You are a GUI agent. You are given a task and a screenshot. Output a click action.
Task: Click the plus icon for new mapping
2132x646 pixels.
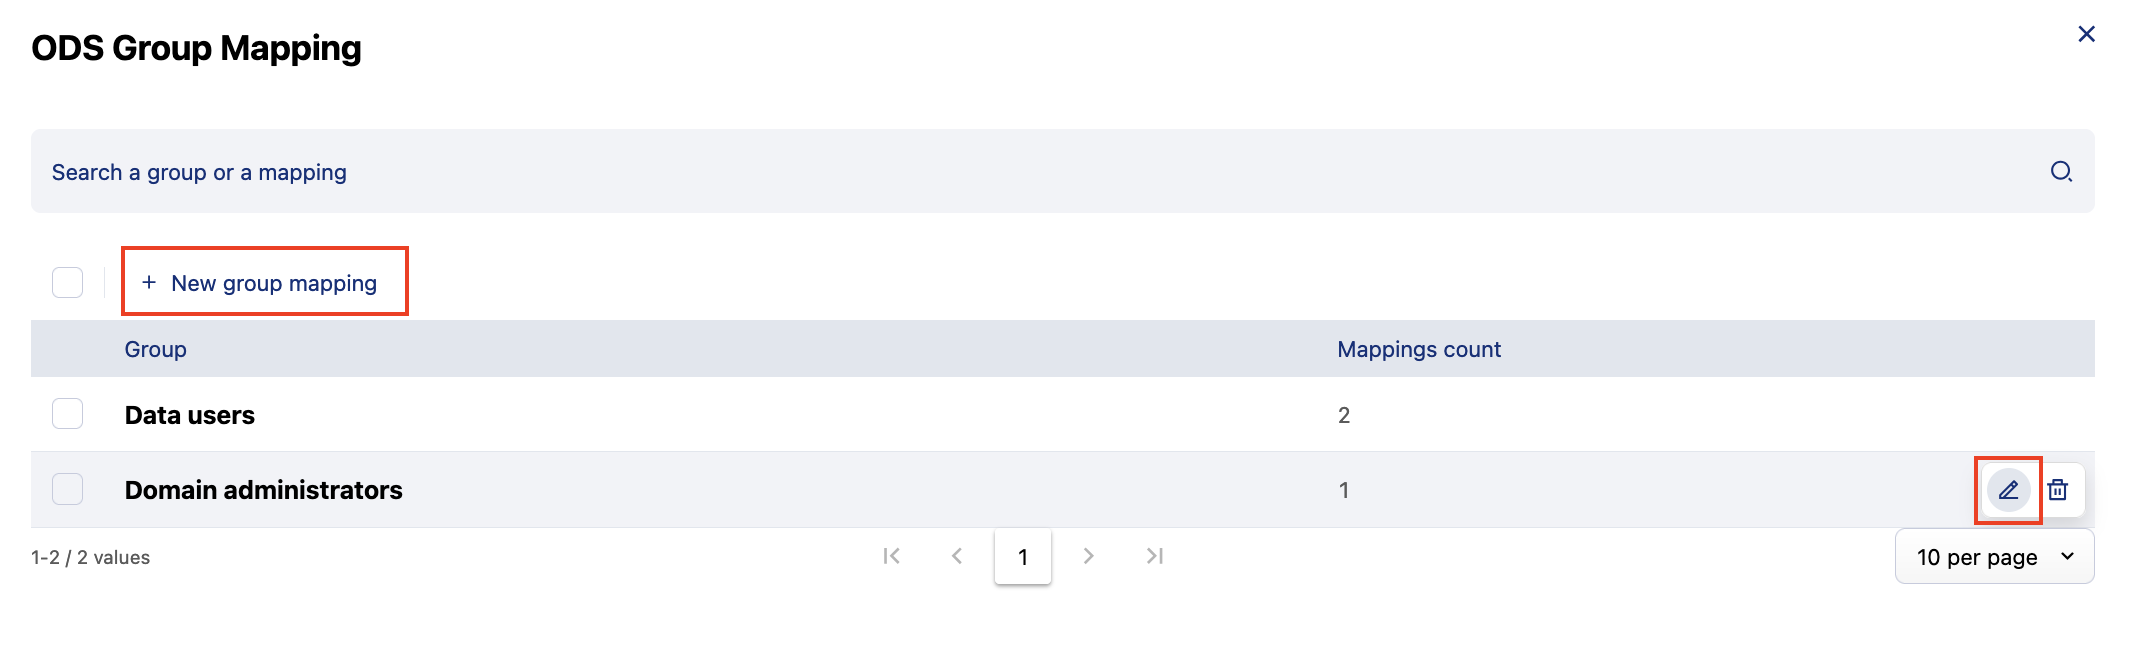point(149,283)
